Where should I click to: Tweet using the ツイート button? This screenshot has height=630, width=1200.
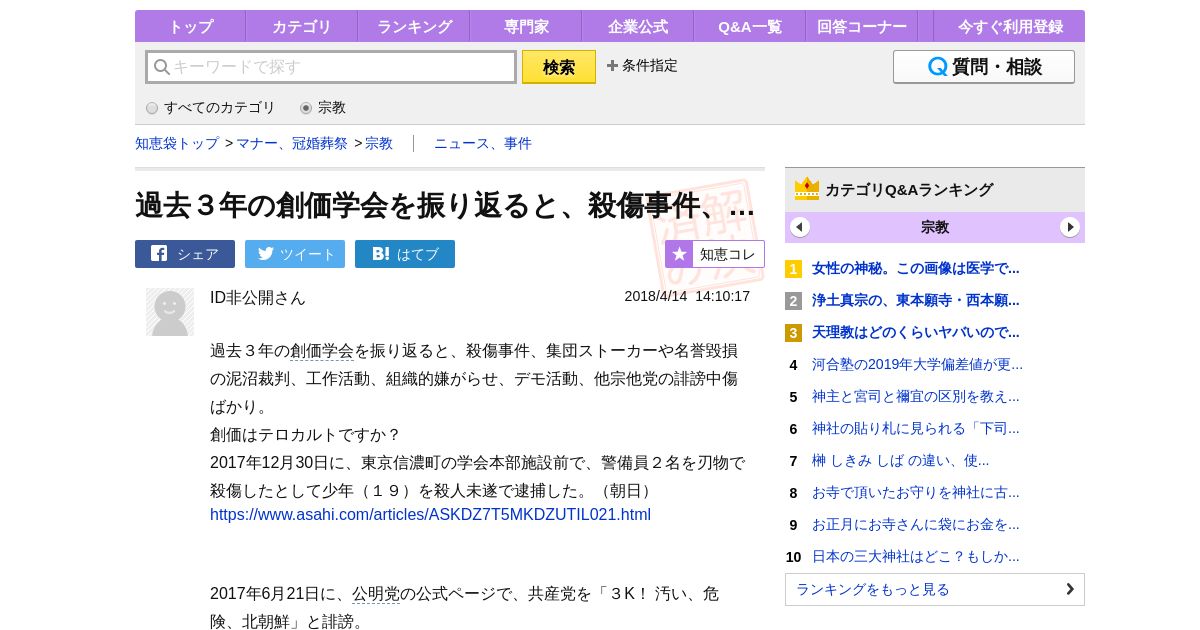pyautogui.click(x=295, y=254)
